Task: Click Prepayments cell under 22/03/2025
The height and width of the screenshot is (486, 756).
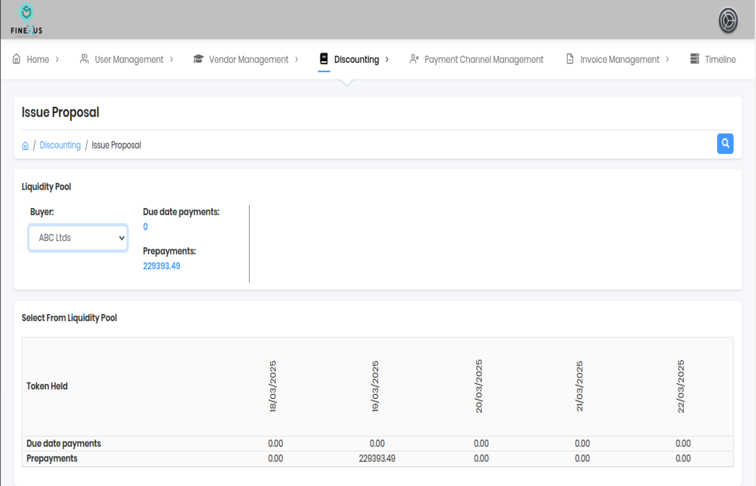Action: coord(683,459)
